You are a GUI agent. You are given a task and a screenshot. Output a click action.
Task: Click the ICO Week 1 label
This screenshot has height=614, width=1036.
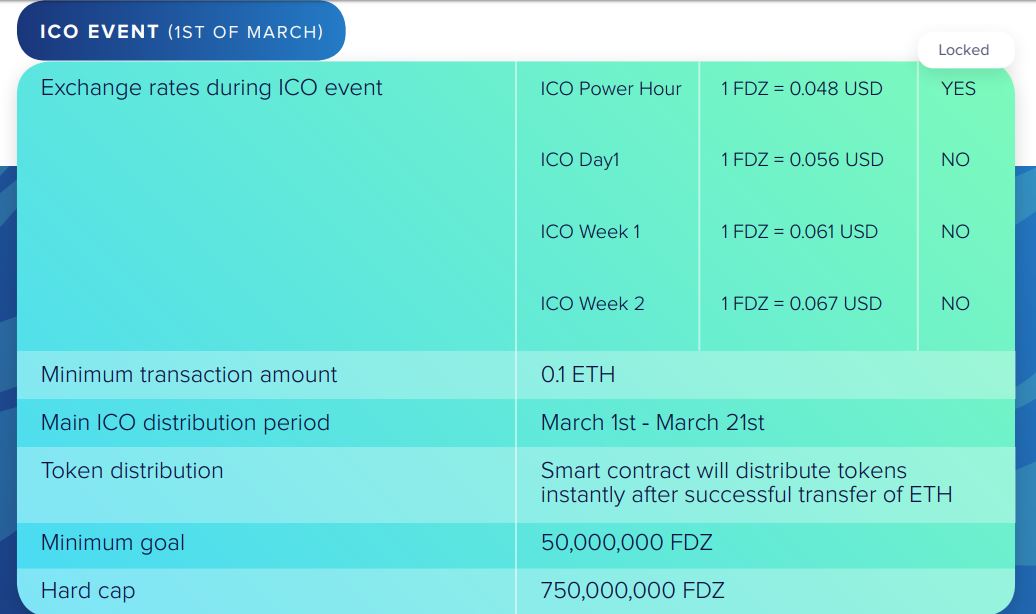coord(590,232)
